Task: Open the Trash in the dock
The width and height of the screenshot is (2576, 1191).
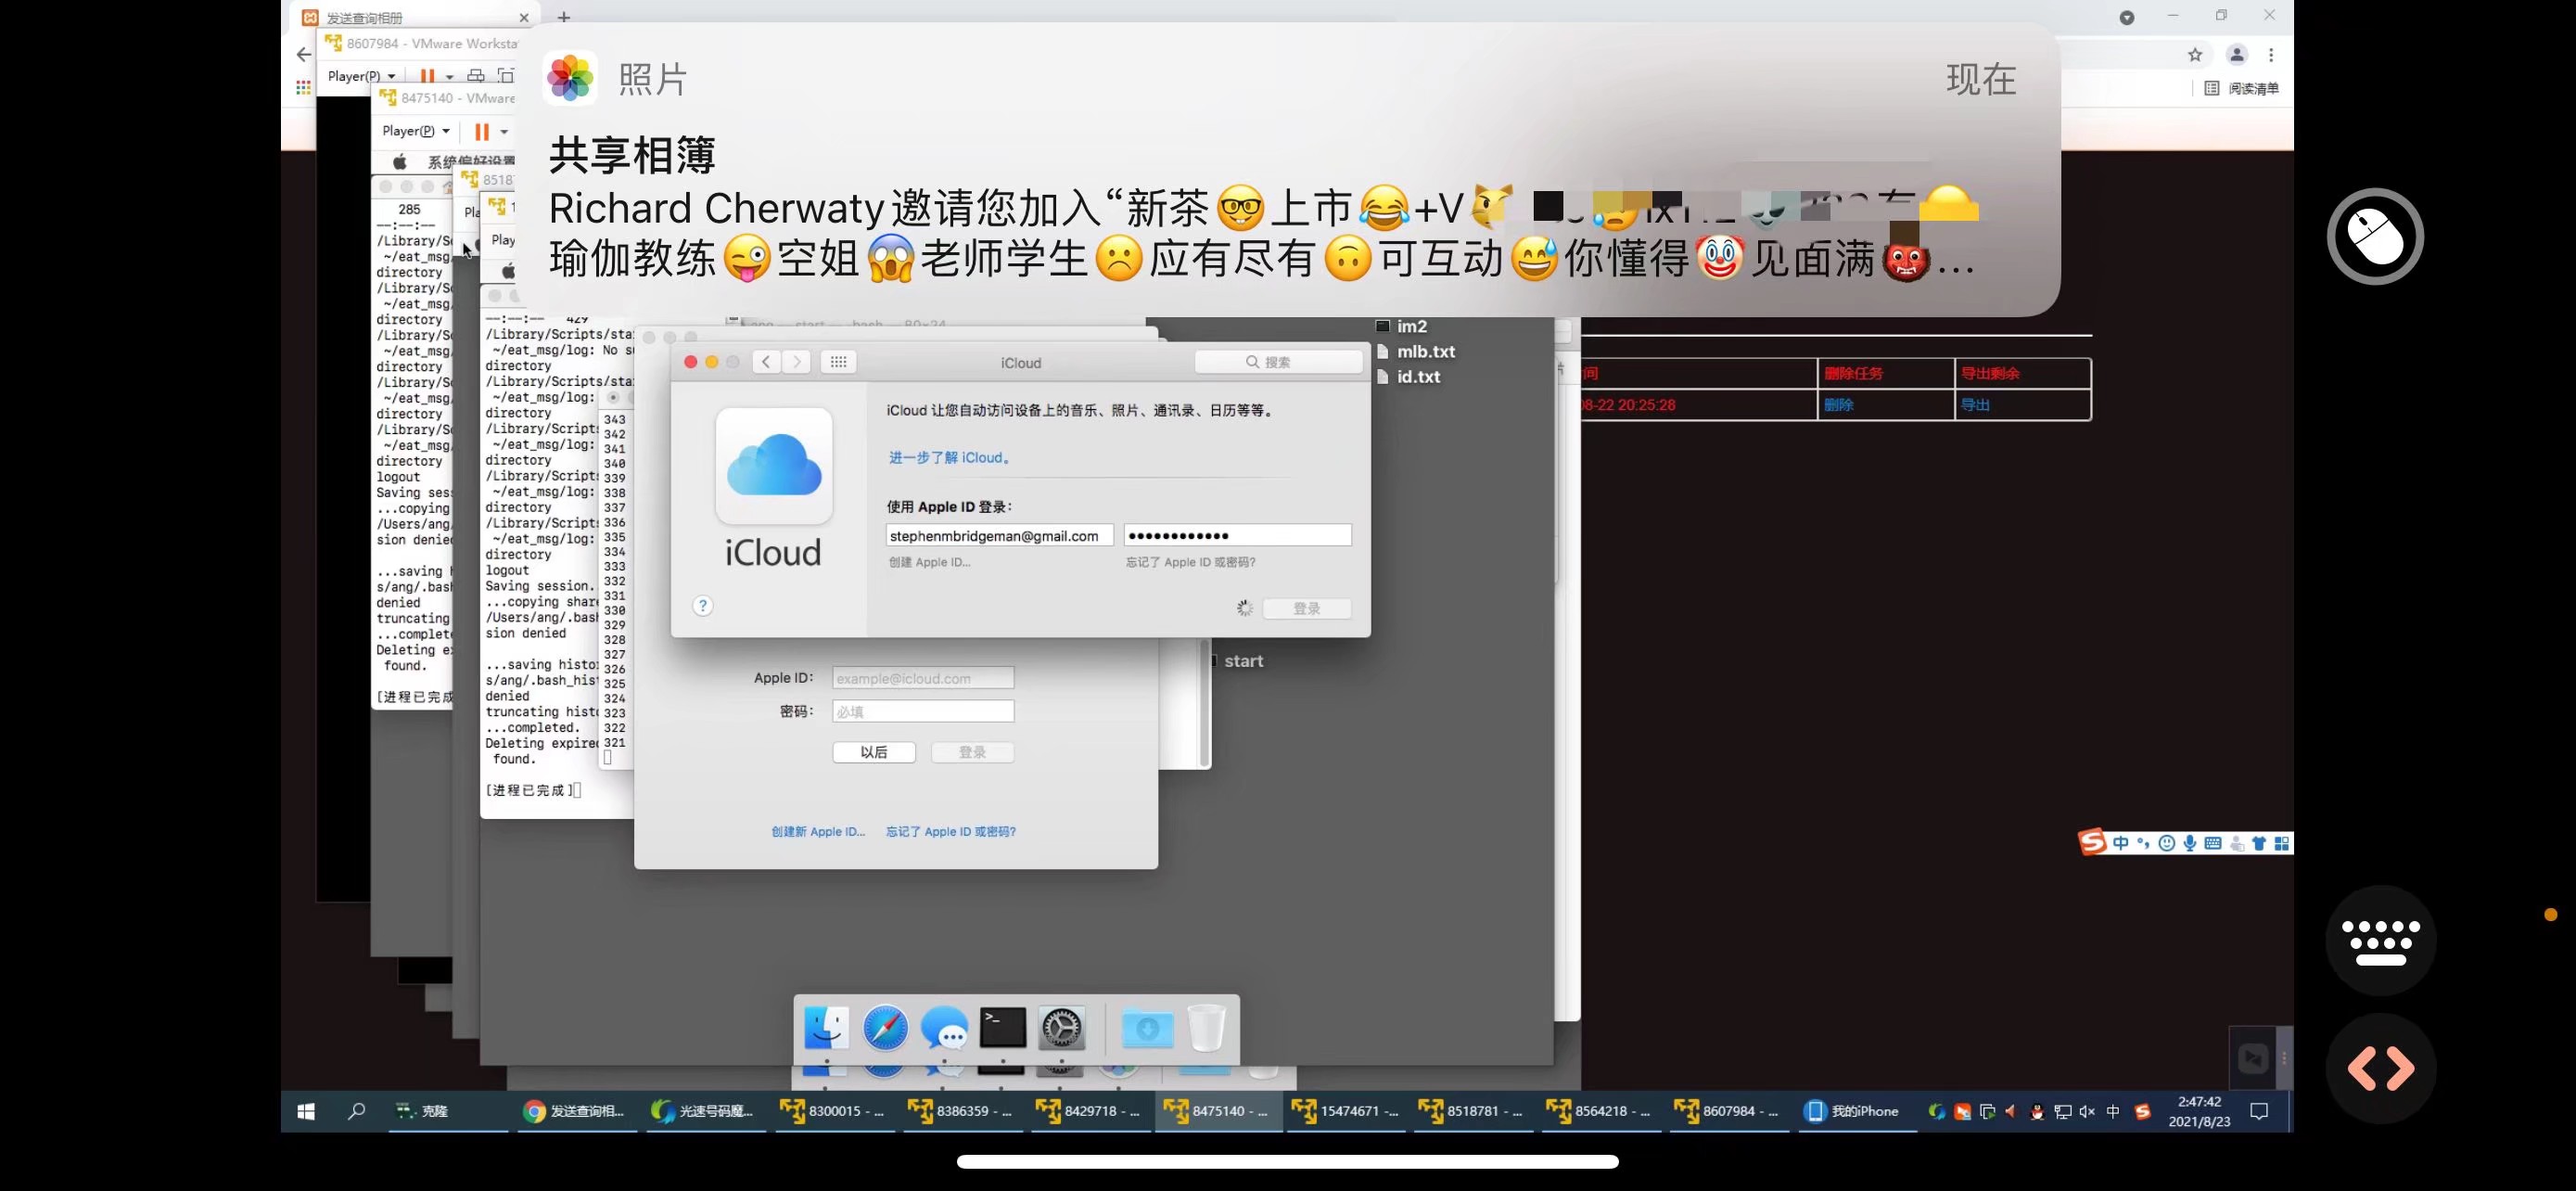Action: click(x=1206, y=1028)
